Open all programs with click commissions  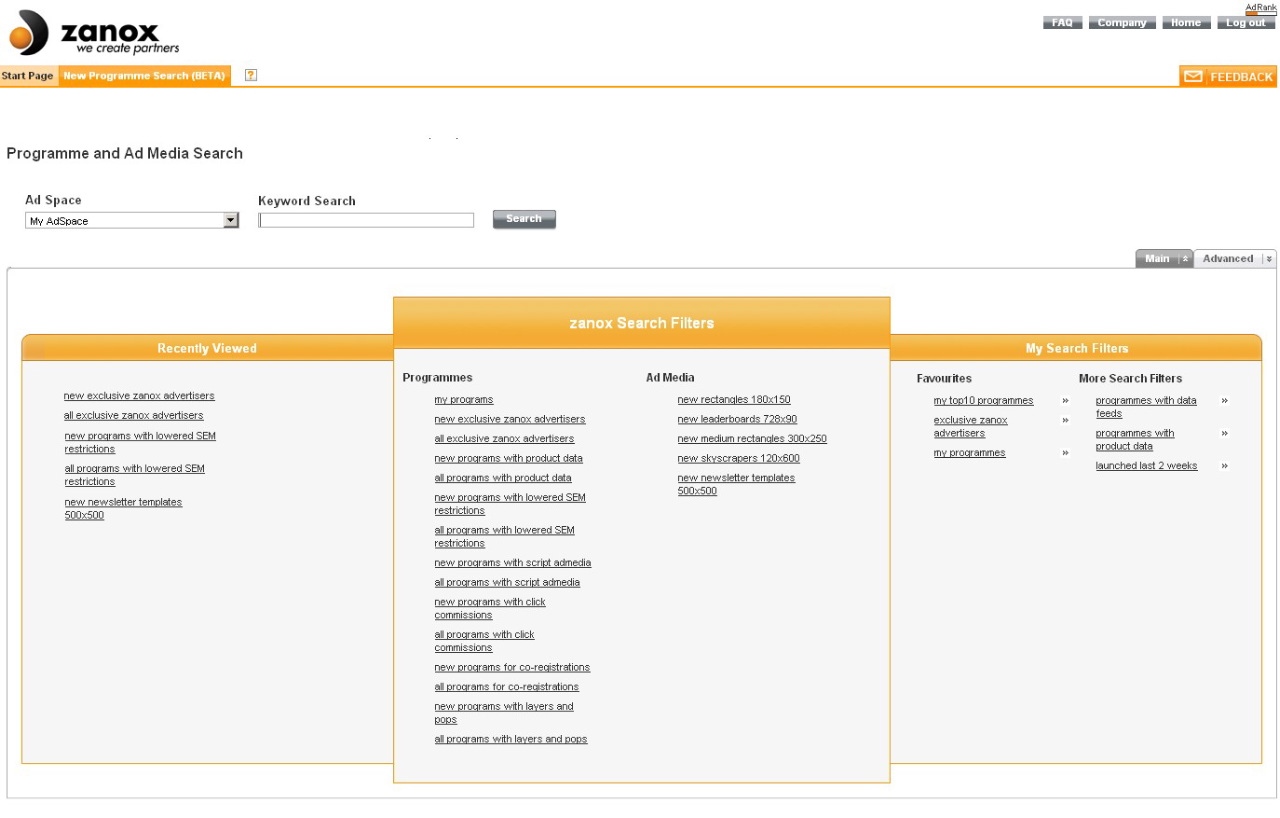click(484, 641)
